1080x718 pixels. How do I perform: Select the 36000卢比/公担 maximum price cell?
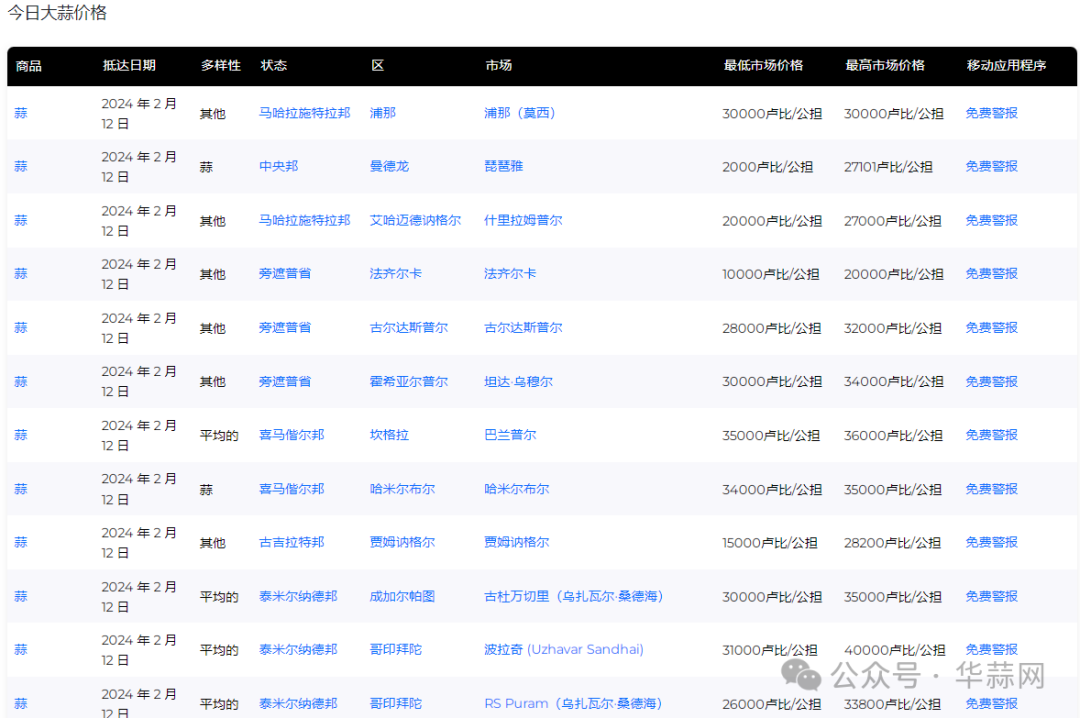893,435
